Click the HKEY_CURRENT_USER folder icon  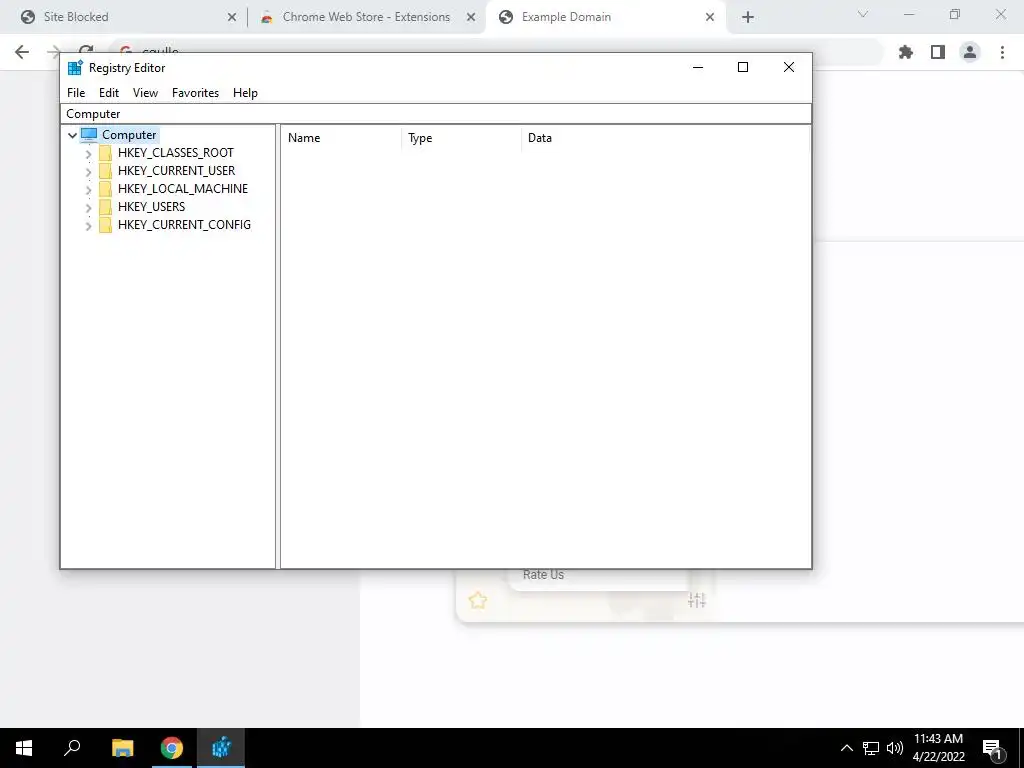click(105, 170)
